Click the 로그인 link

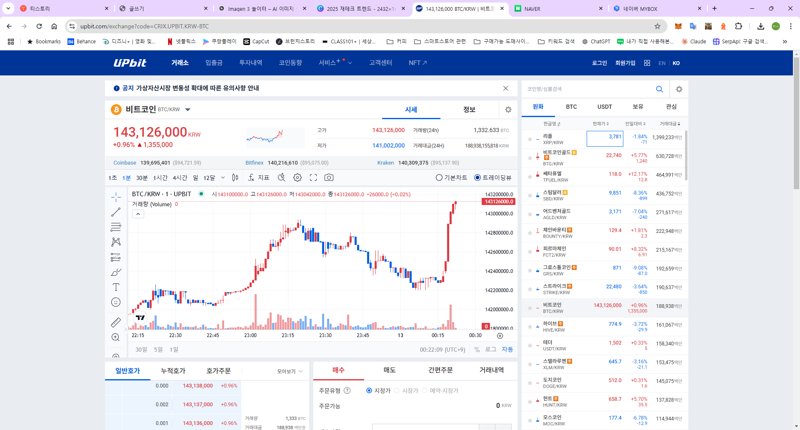click(599, 63)
